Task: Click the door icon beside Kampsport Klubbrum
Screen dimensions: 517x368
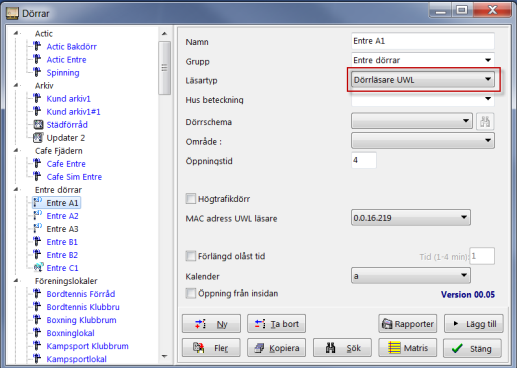Action: coord(37,345)
